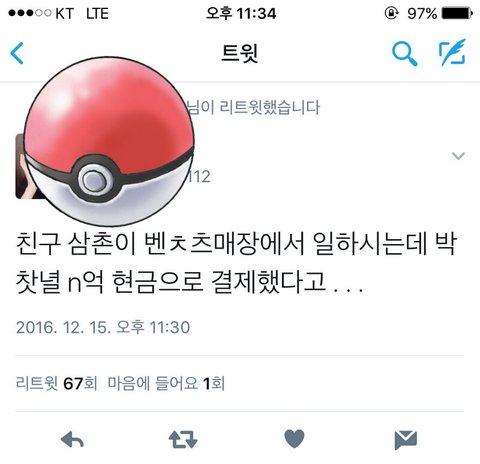Send tweet via direct message envelope icon

(406, 440)
